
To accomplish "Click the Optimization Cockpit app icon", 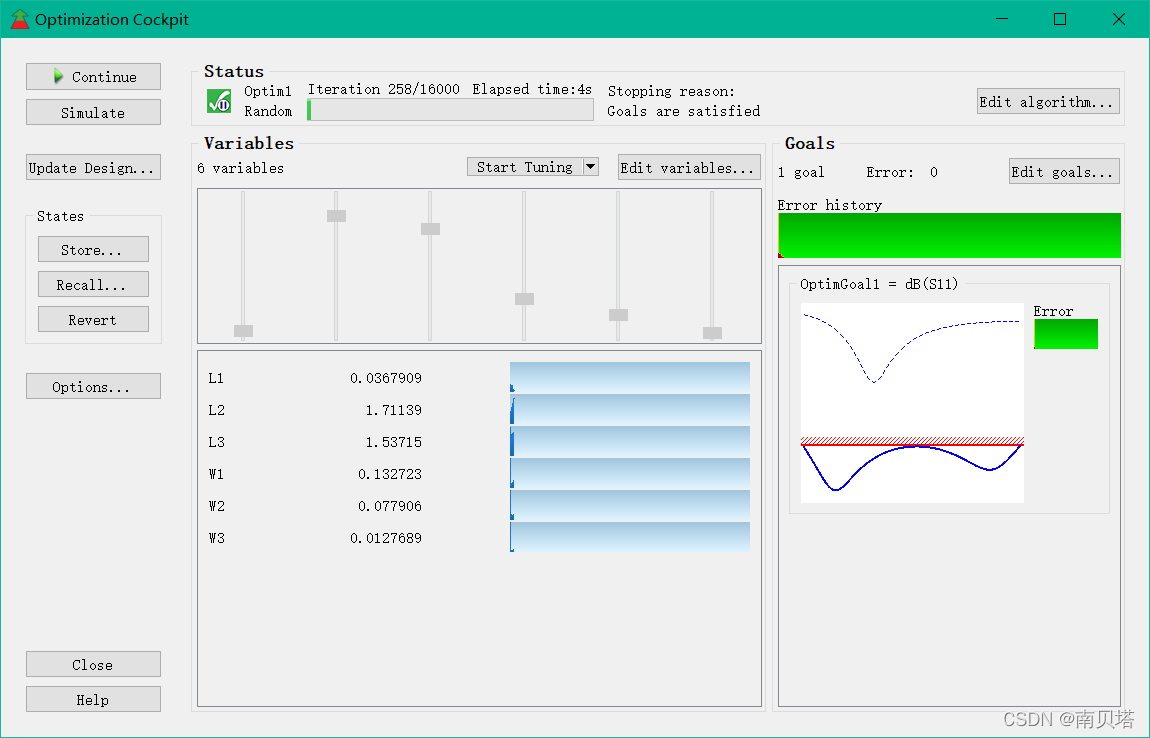I will pos(20,19).
